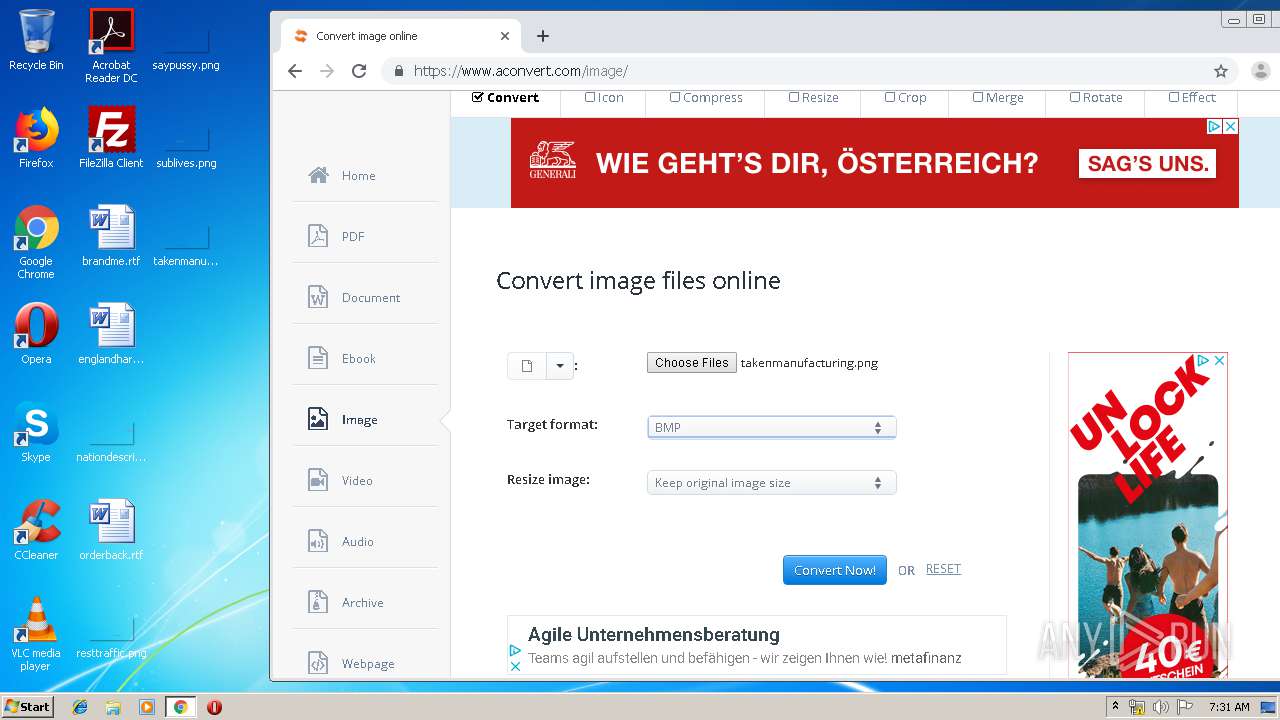Viewport: 1280px width, 720px height.
Task: Check the Icon checkbox
Action: (x=590, y=97)
